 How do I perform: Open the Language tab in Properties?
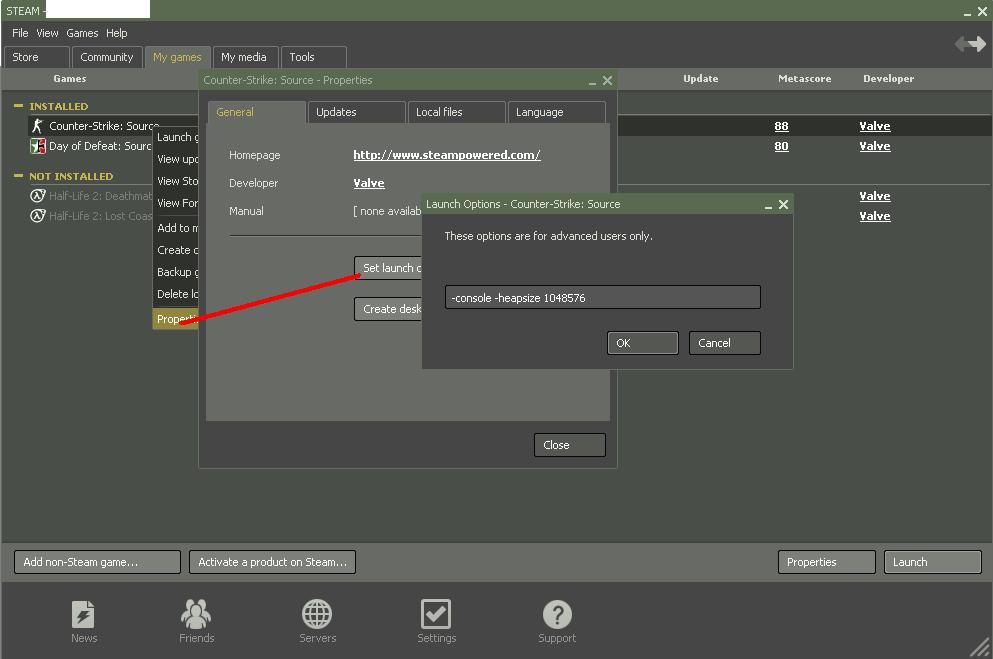pos(557,112)
